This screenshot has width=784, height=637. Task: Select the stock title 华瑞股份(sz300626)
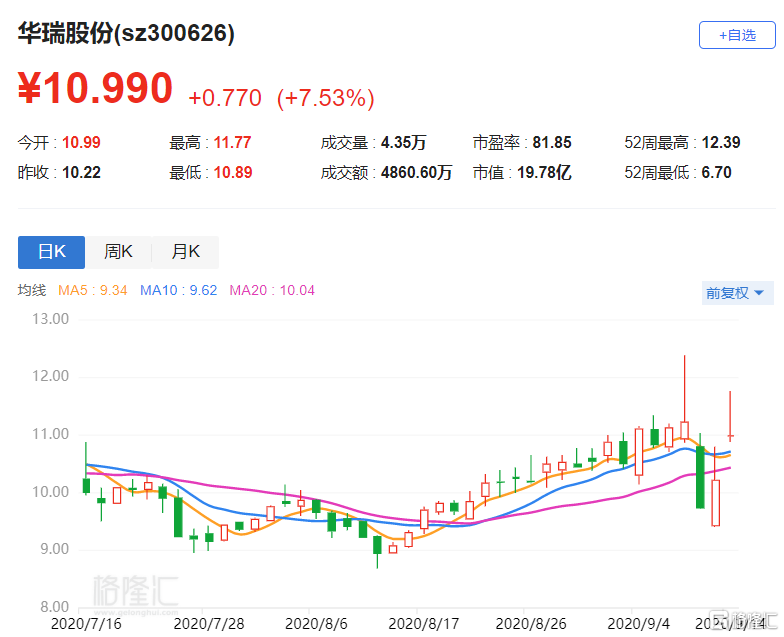pyautogui.click(x=126, y=34)
